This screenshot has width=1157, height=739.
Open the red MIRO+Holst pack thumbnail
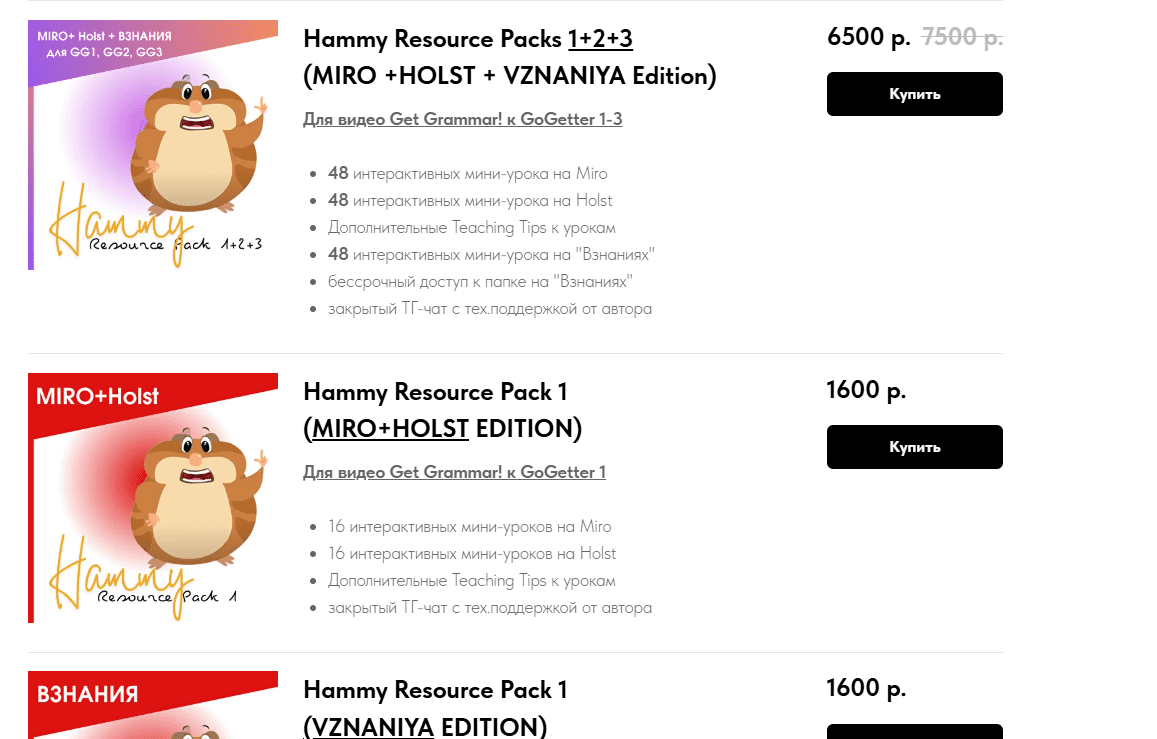(153, 498)
